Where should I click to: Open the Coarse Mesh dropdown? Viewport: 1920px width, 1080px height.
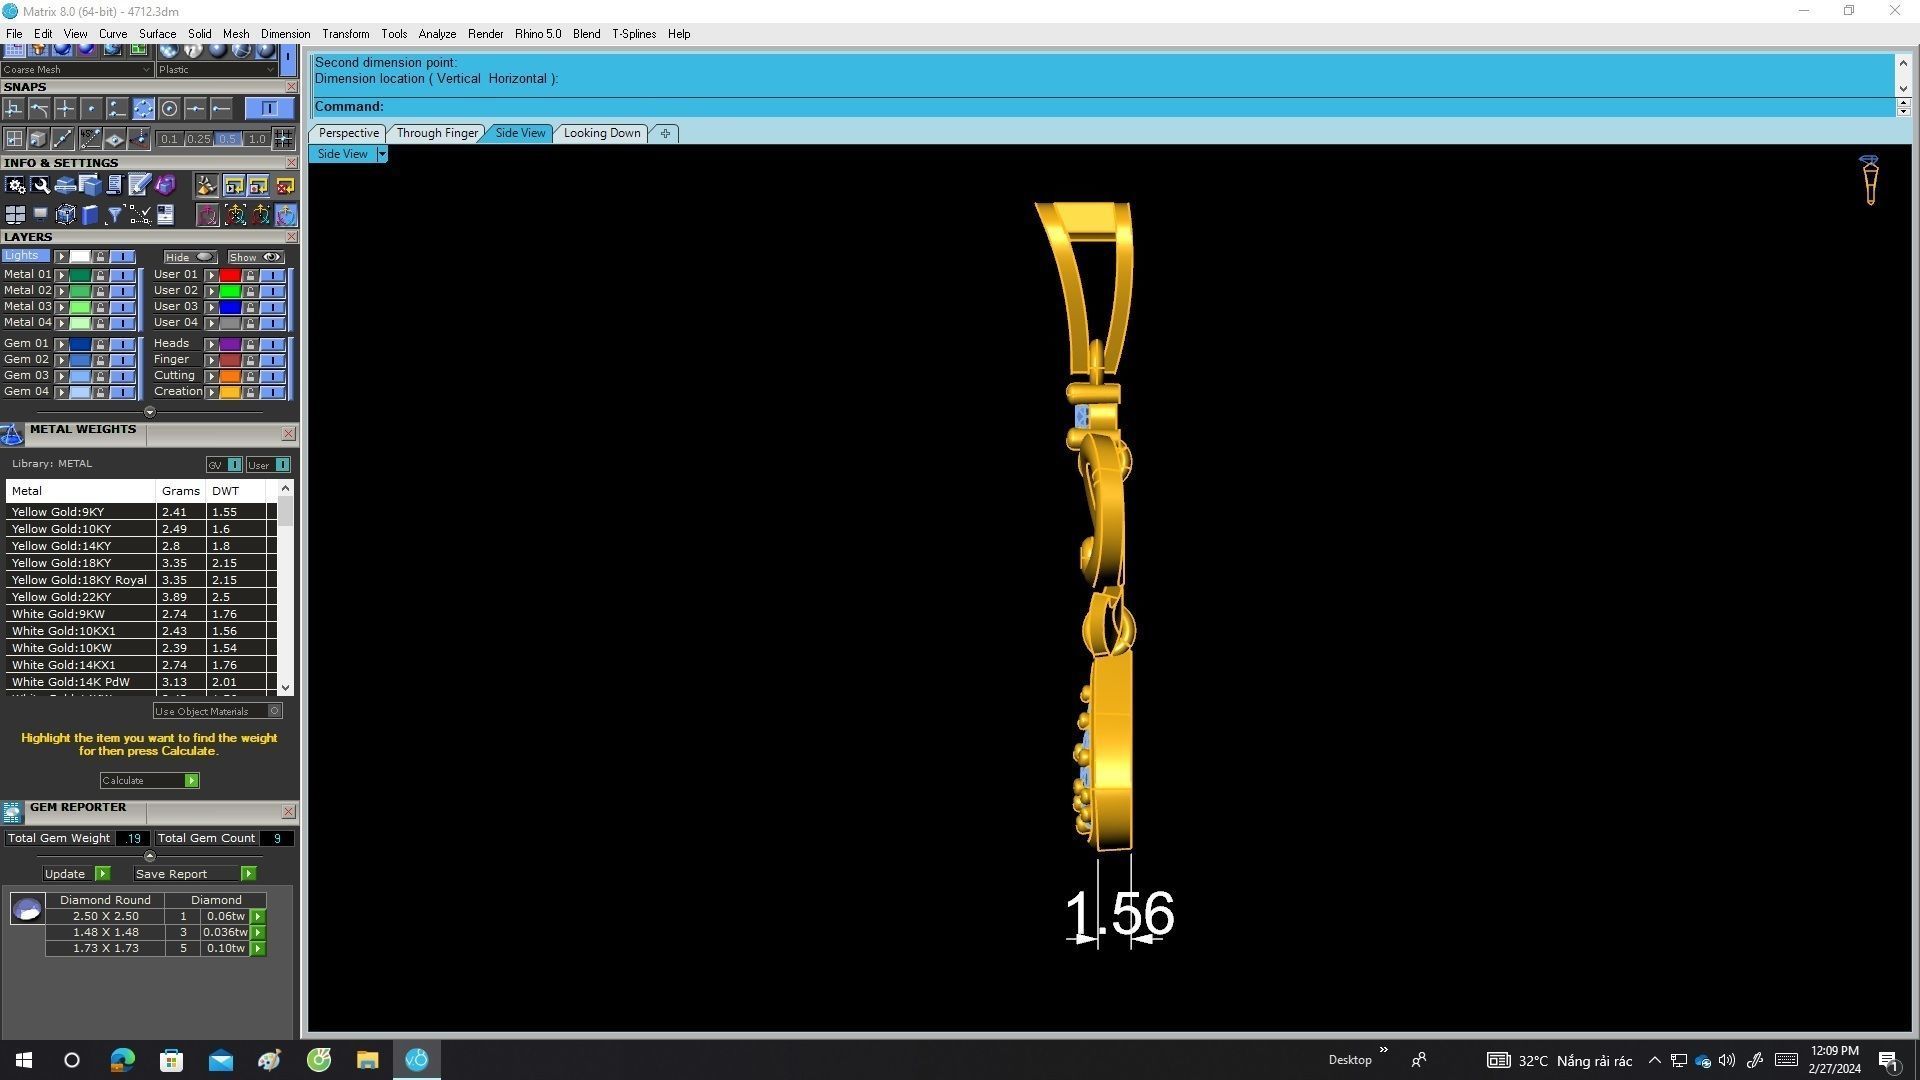point(147,70)
